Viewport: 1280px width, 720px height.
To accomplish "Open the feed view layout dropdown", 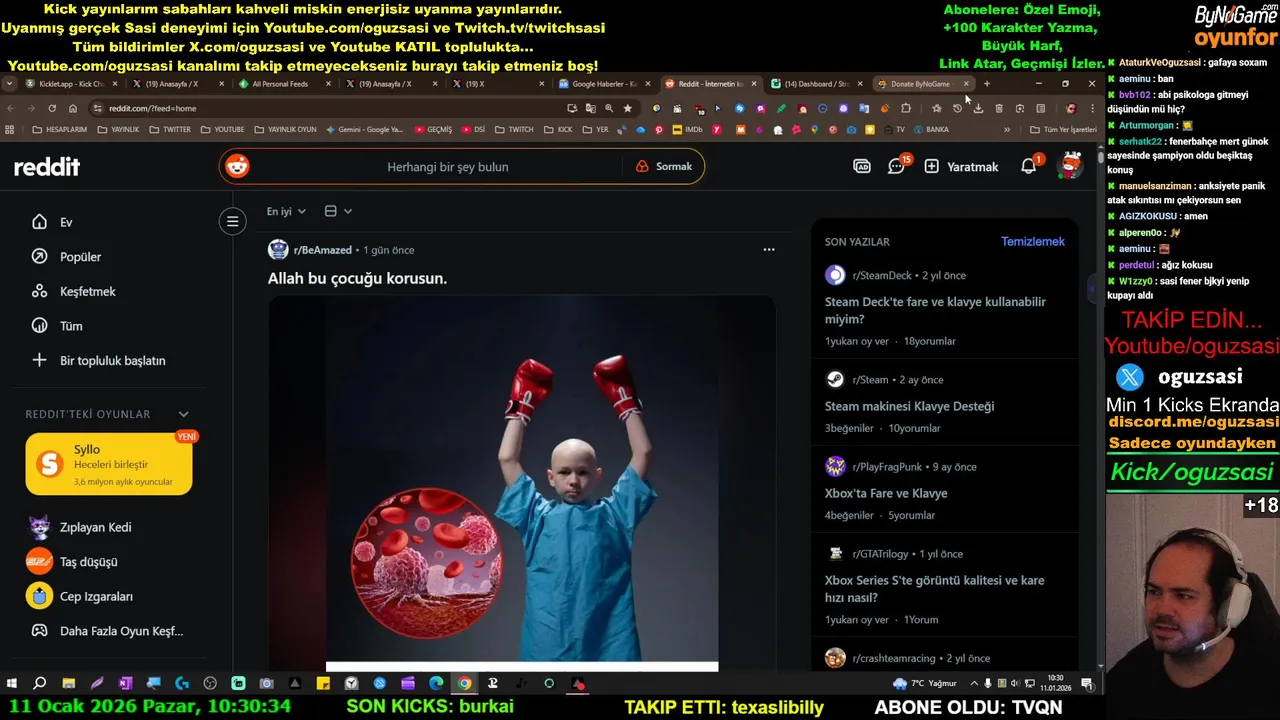I will click(x=338, y=211).
